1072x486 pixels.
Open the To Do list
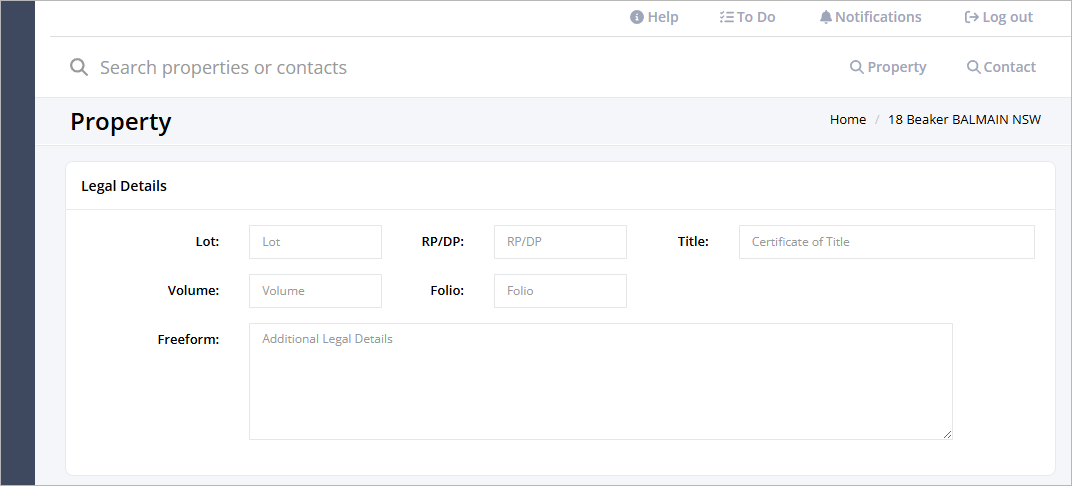point(747,17)
